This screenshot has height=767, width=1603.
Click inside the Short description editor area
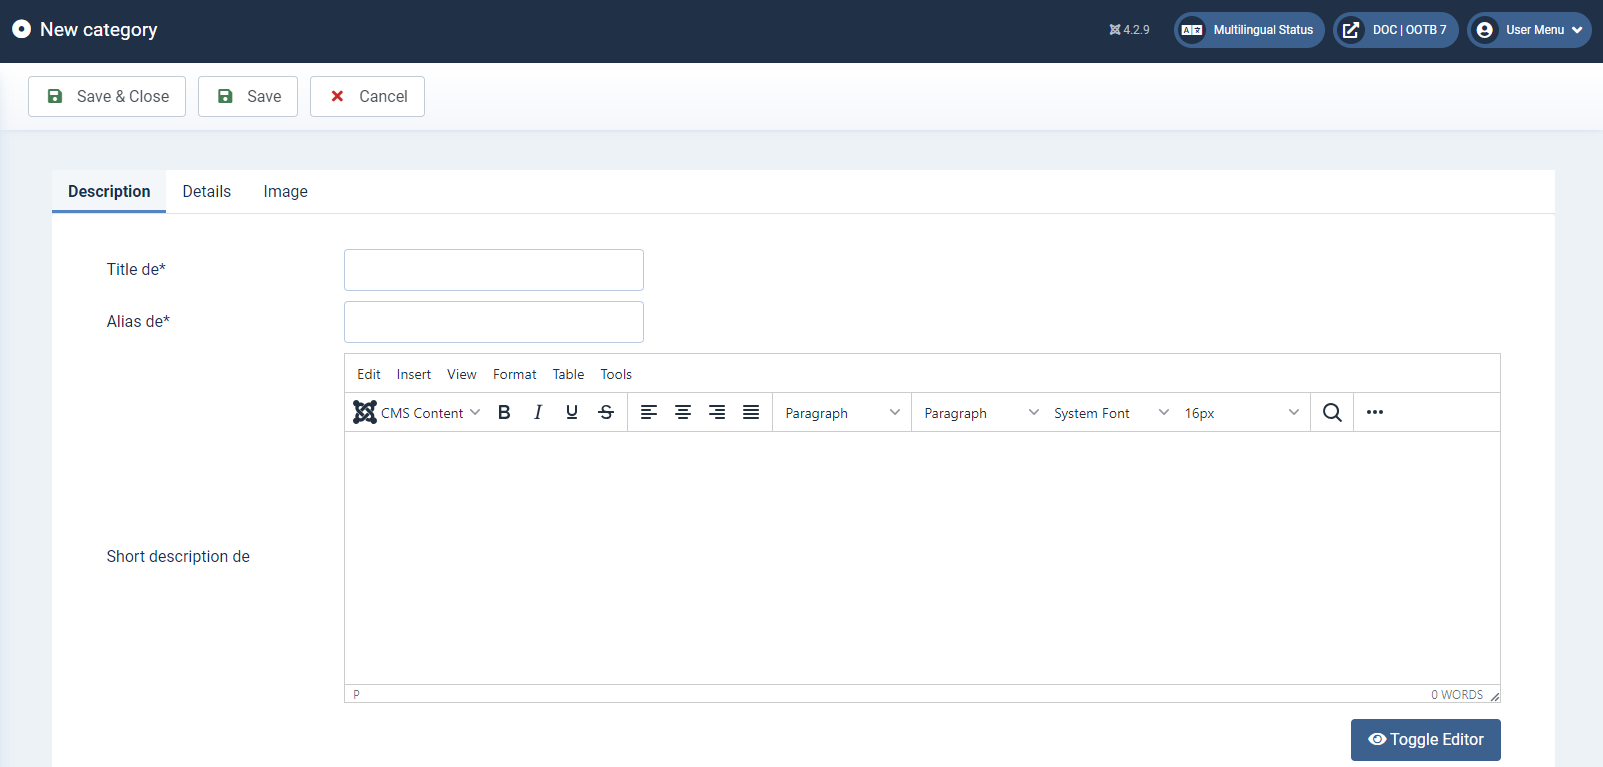(922, 558)
